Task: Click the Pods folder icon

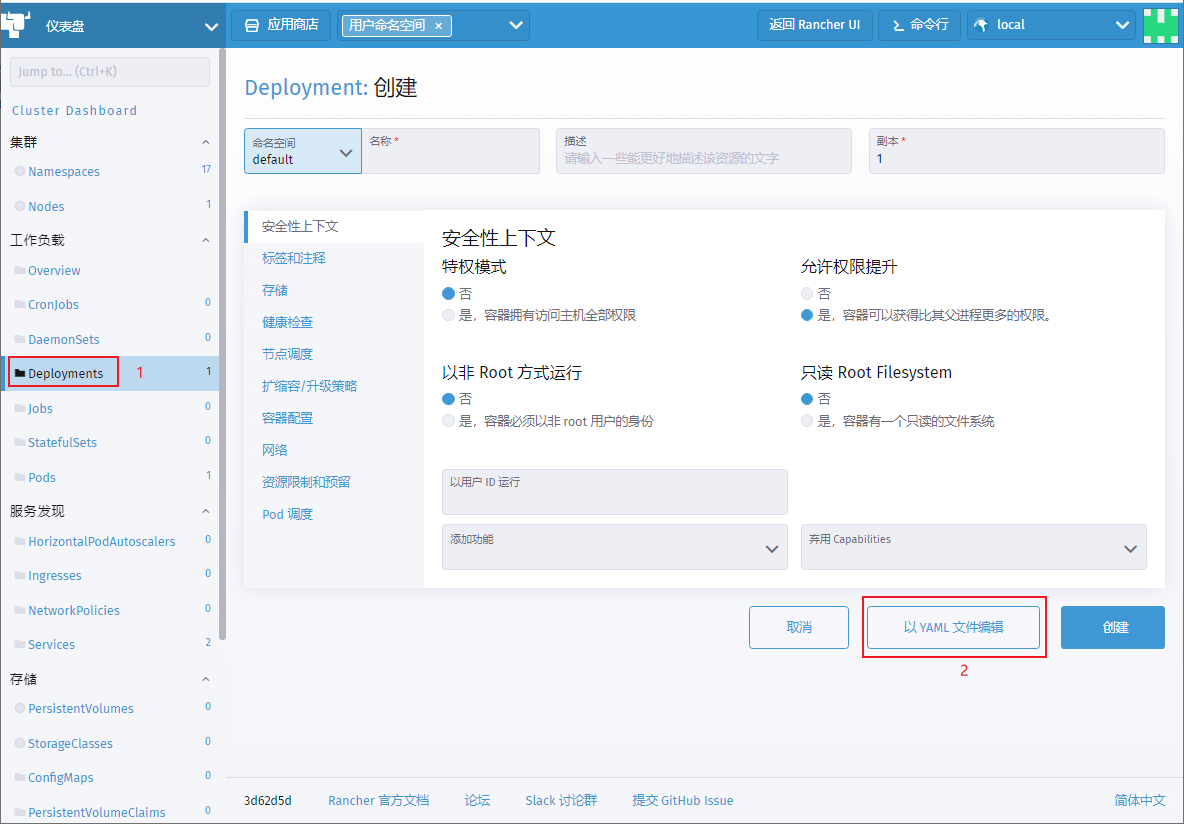Action: coord(20,477)
